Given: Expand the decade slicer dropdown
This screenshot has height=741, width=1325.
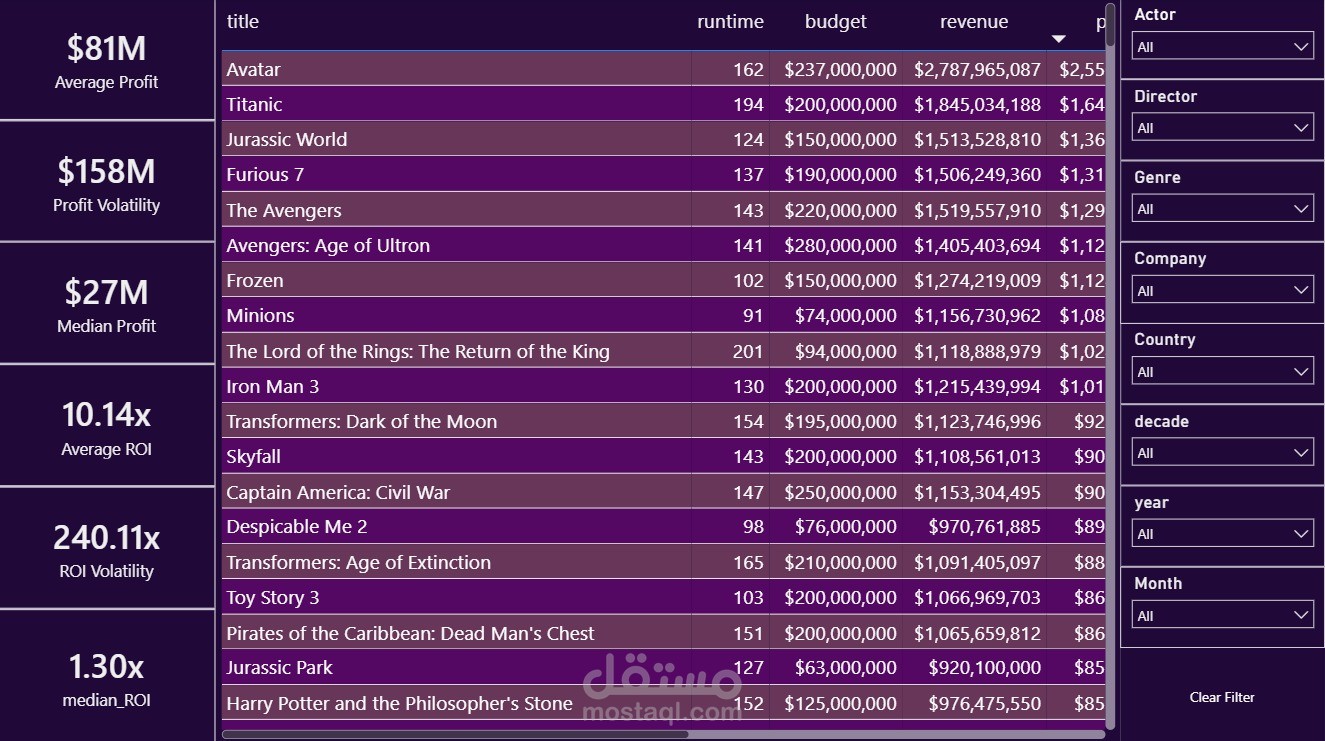Looking at the screenshot, I should 1222,453.
